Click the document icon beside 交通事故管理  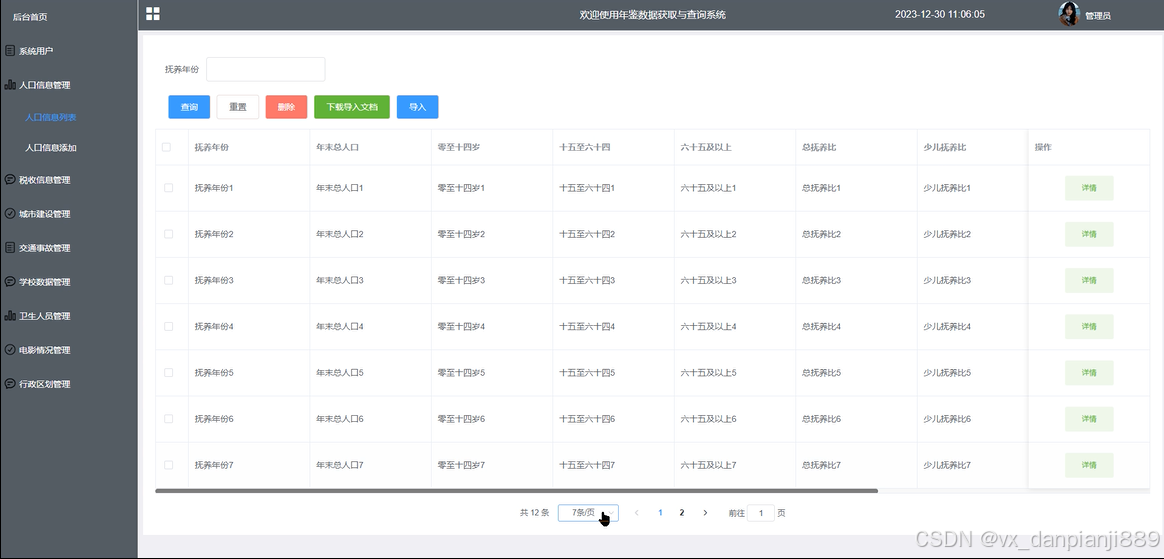10,248
